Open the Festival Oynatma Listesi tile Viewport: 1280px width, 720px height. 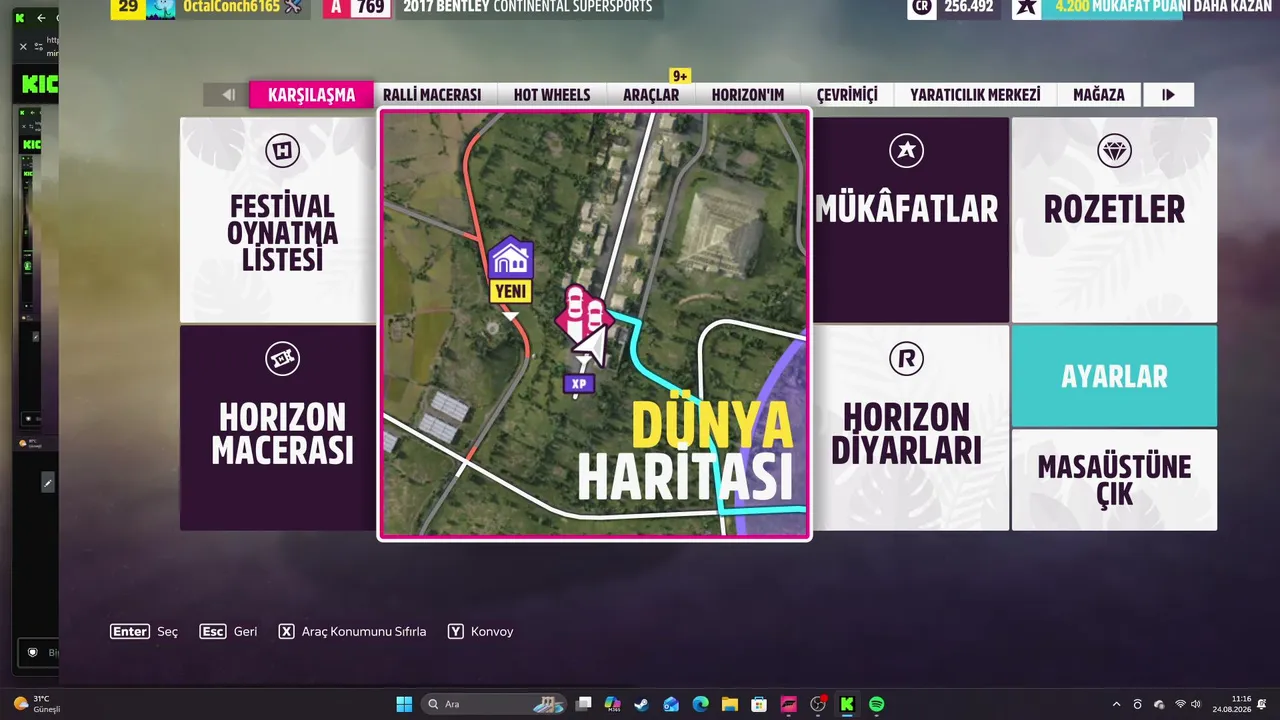pos(279,220)
